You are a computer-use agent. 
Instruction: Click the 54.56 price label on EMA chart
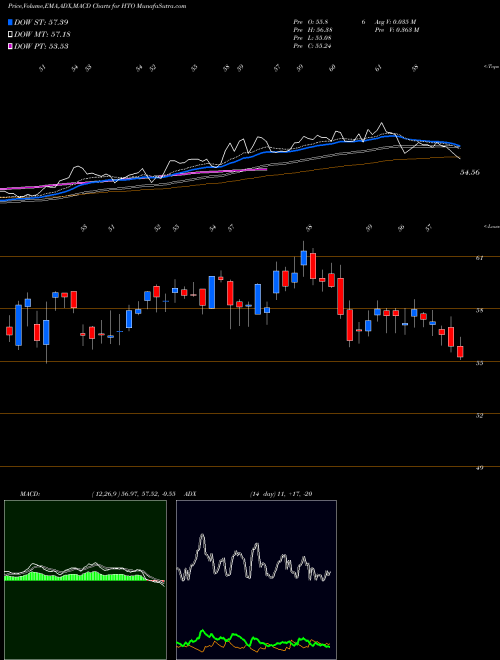coord(470,172)
